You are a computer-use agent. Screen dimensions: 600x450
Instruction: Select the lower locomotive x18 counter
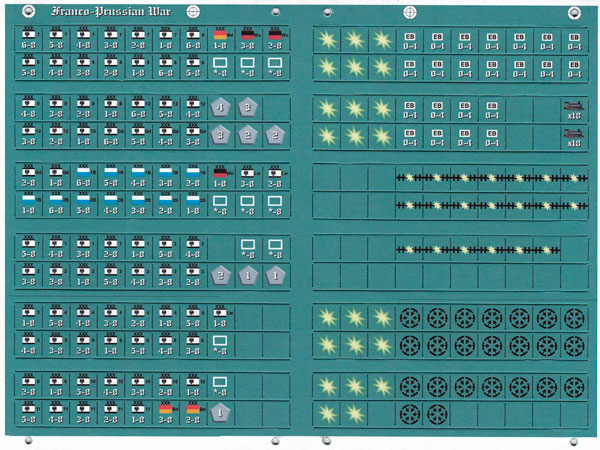pyautogui.click(x=574, y=137)
